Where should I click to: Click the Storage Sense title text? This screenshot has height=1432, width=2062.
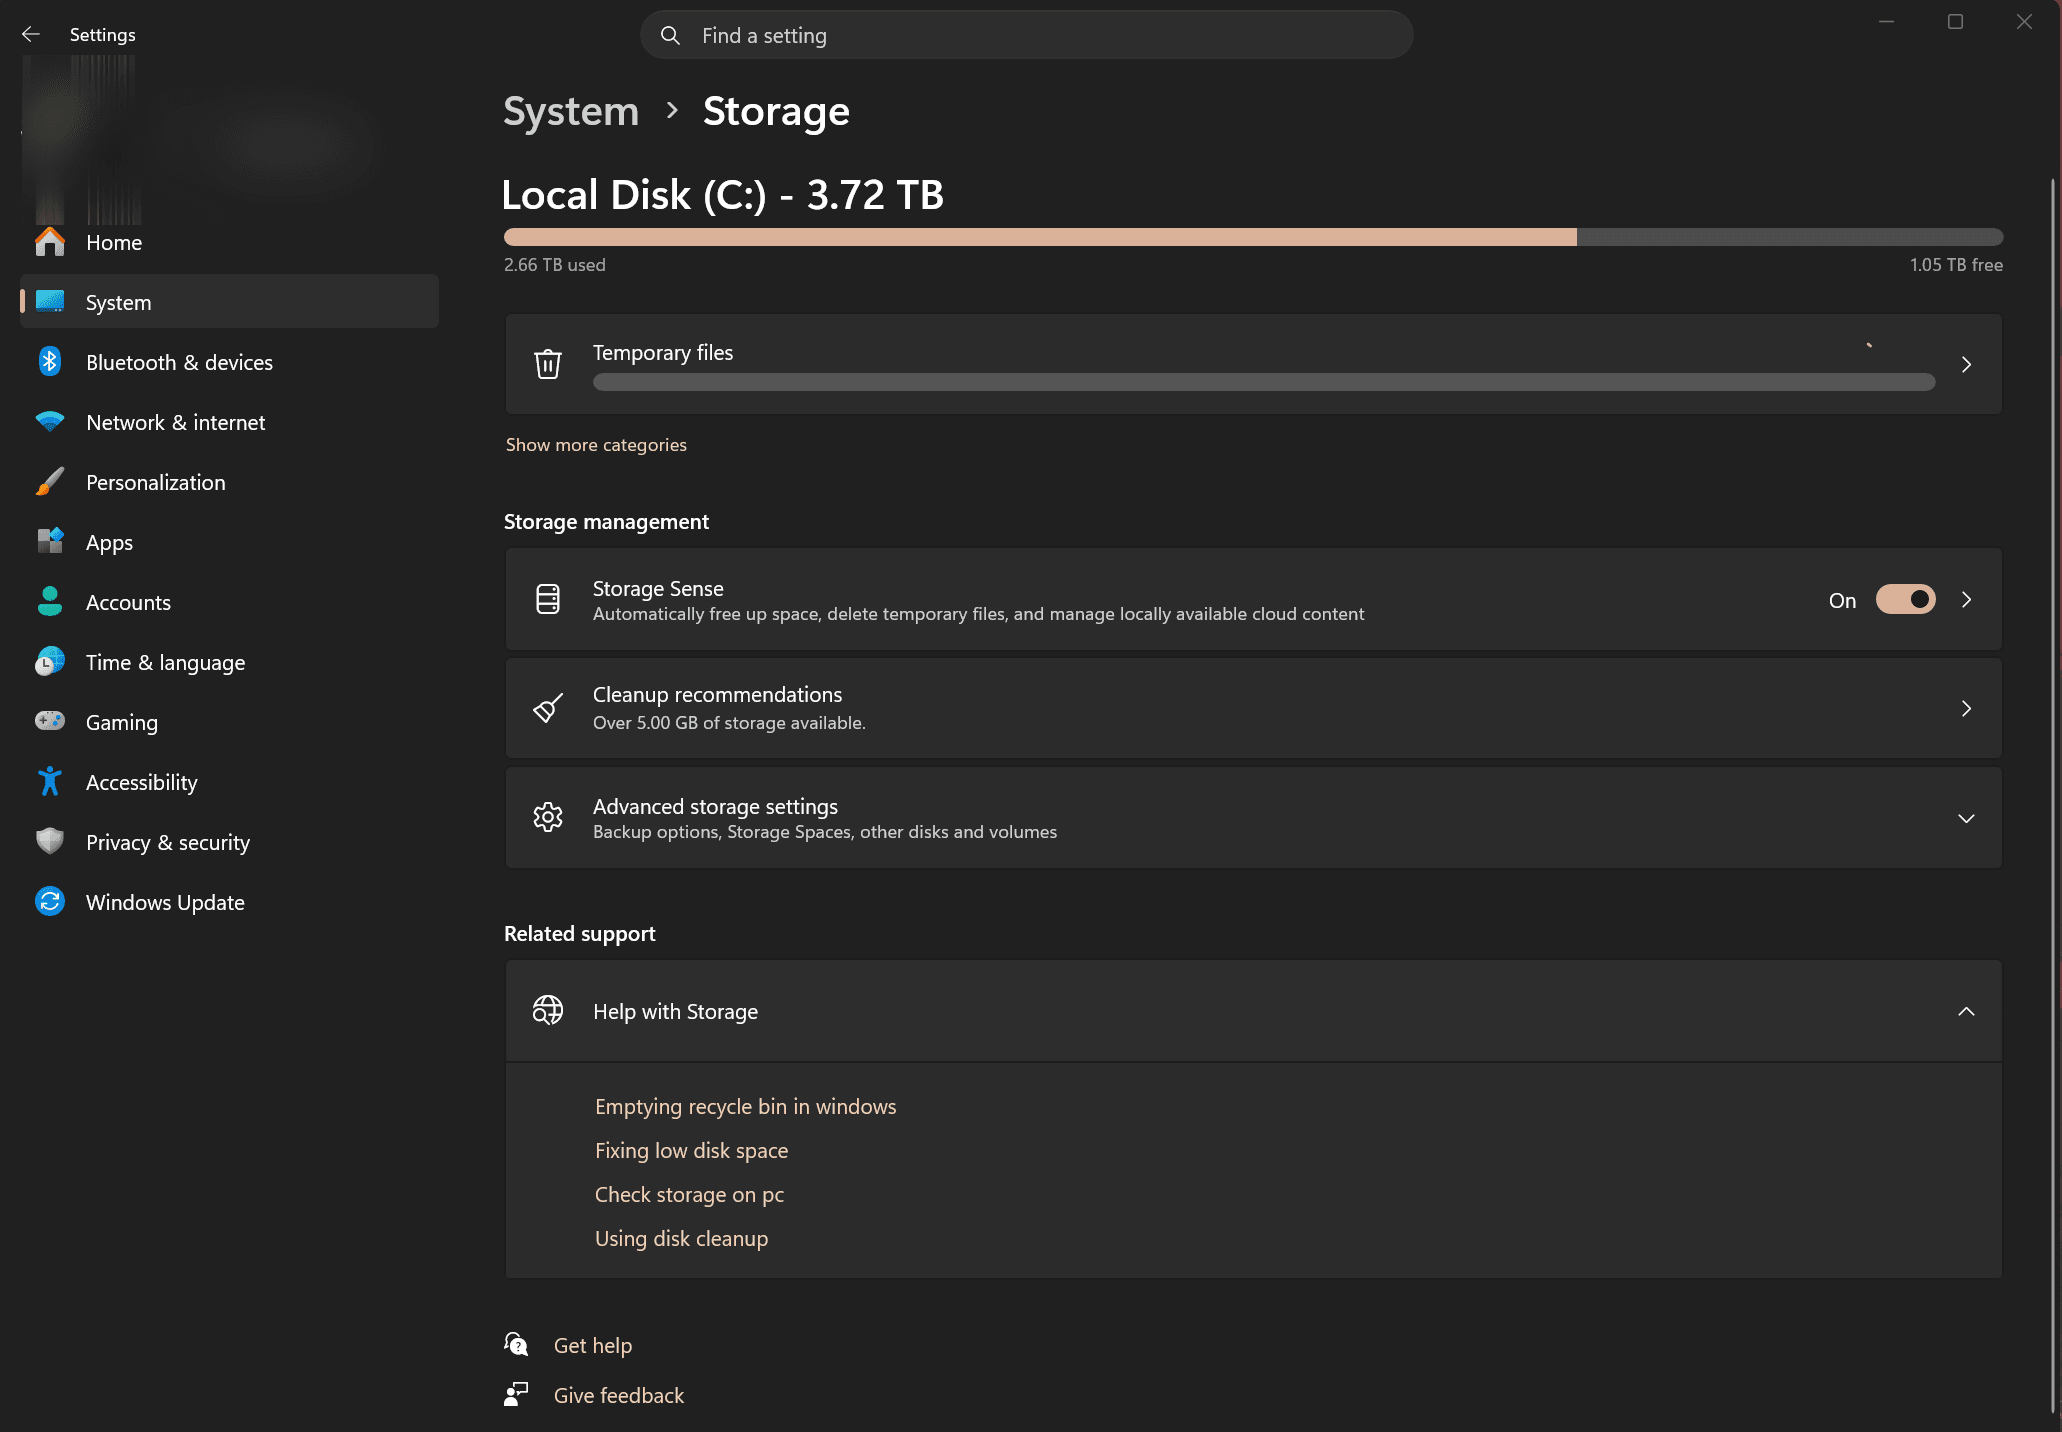pos(658,589)
